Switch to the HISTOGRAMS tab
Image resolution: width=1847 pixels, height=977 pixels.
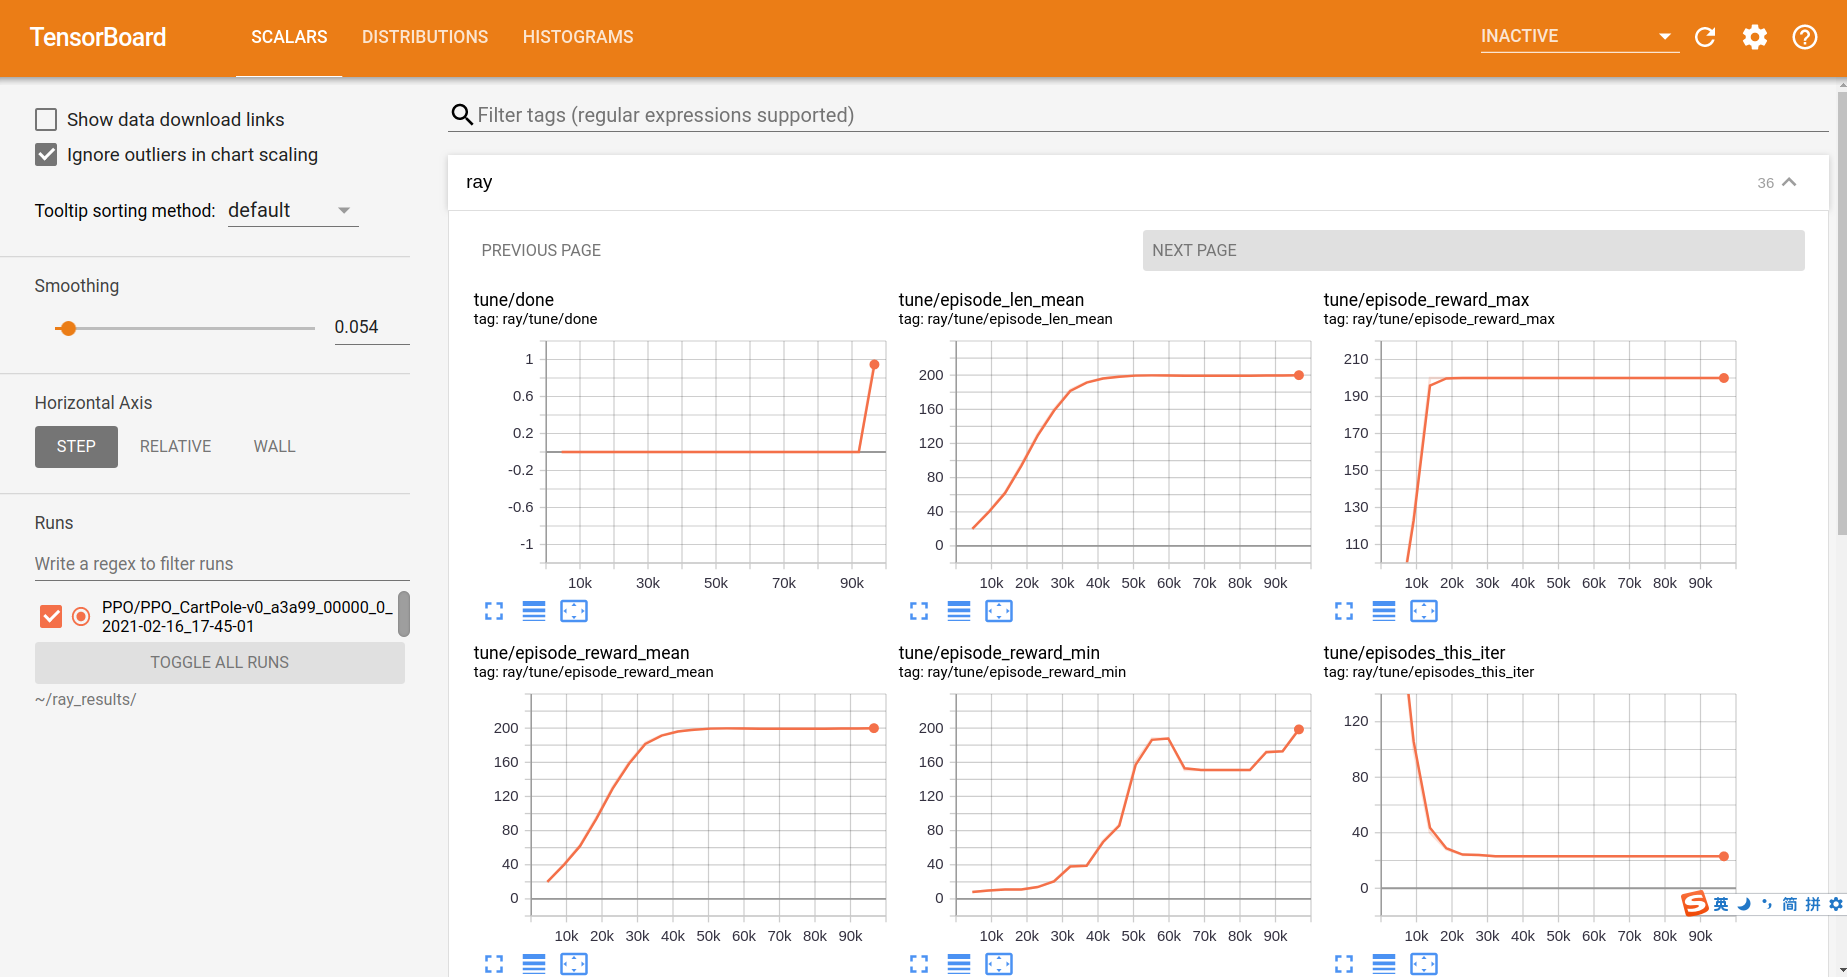578,37
